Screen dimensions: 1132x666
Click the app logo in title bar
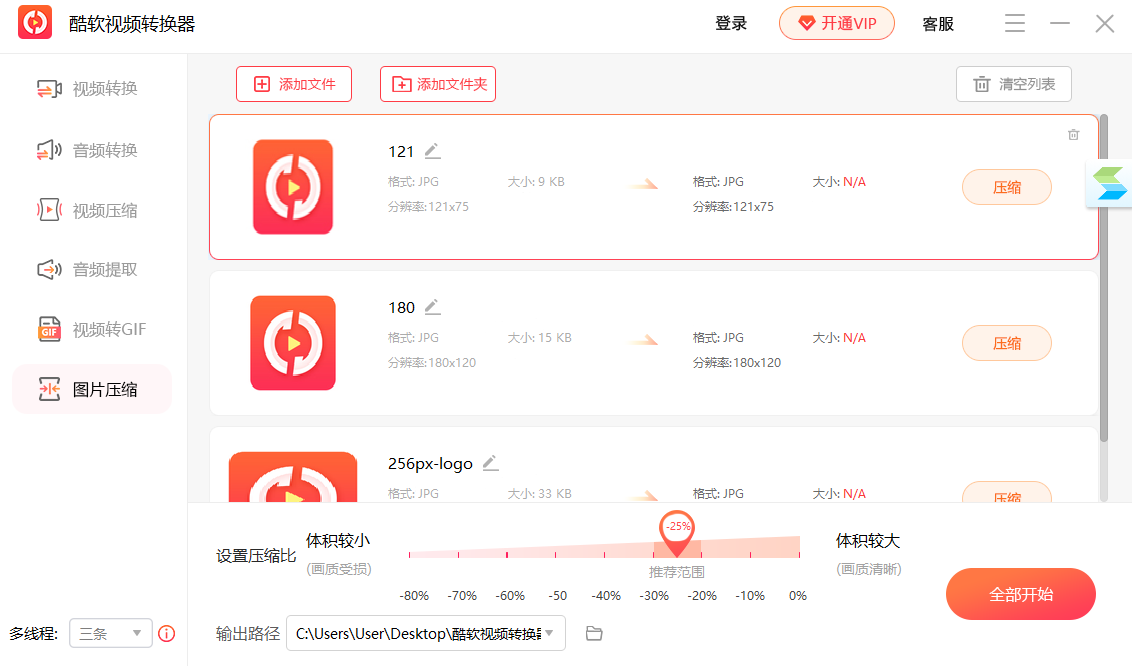[x=35, y=22]
